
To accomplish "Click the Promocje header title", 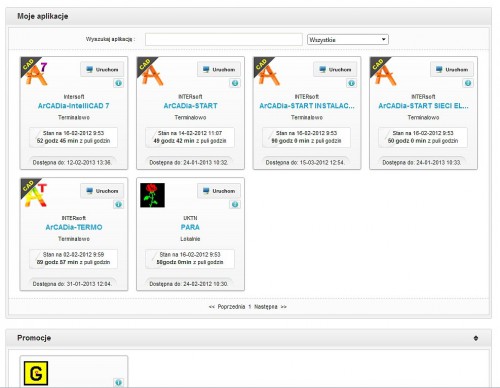I will coord(34,338).
